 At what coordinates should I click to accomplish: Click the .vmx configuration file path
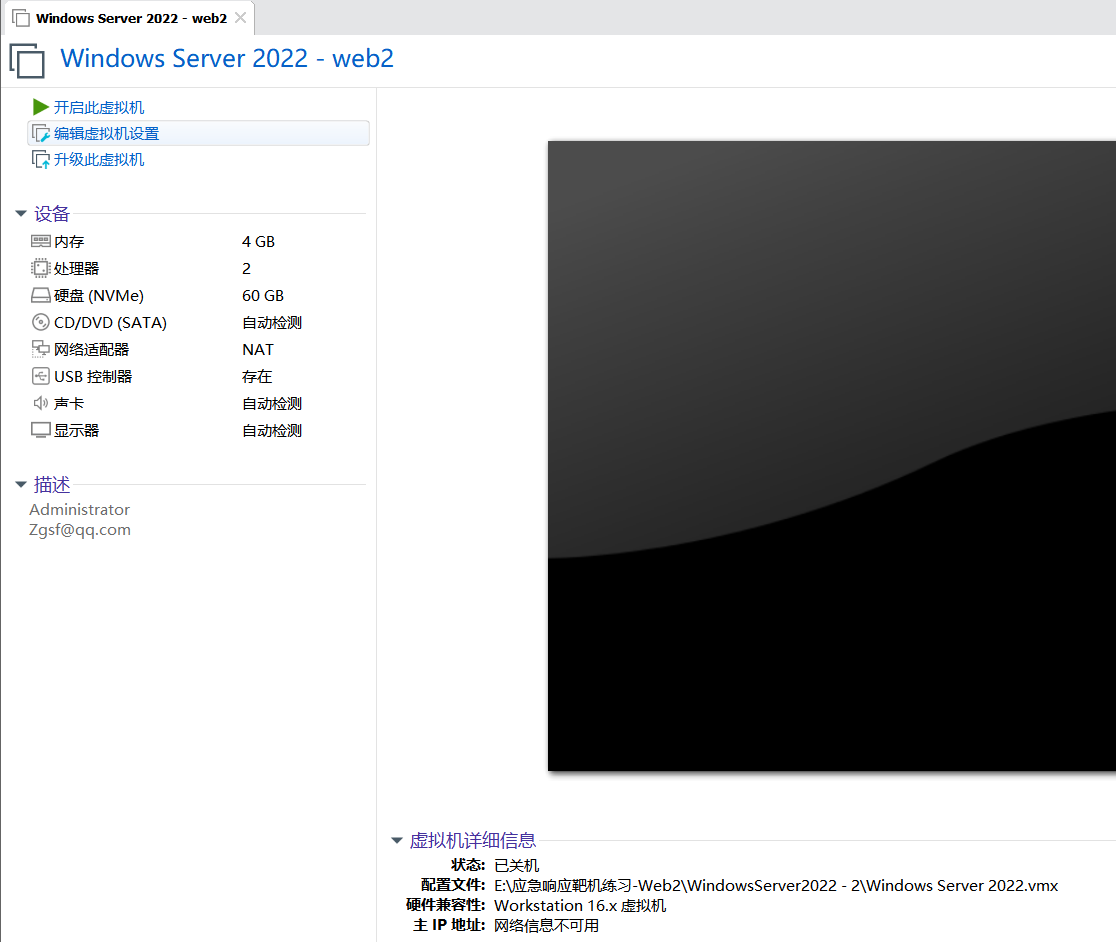coord(776,886)
